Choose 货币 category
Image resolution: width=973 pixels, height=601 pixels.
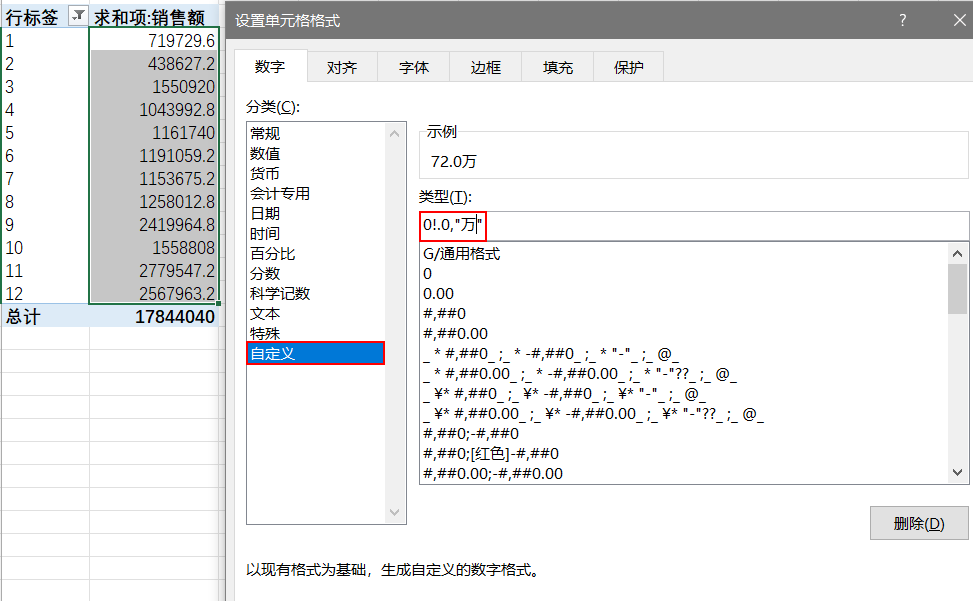[x=316, y=174]
